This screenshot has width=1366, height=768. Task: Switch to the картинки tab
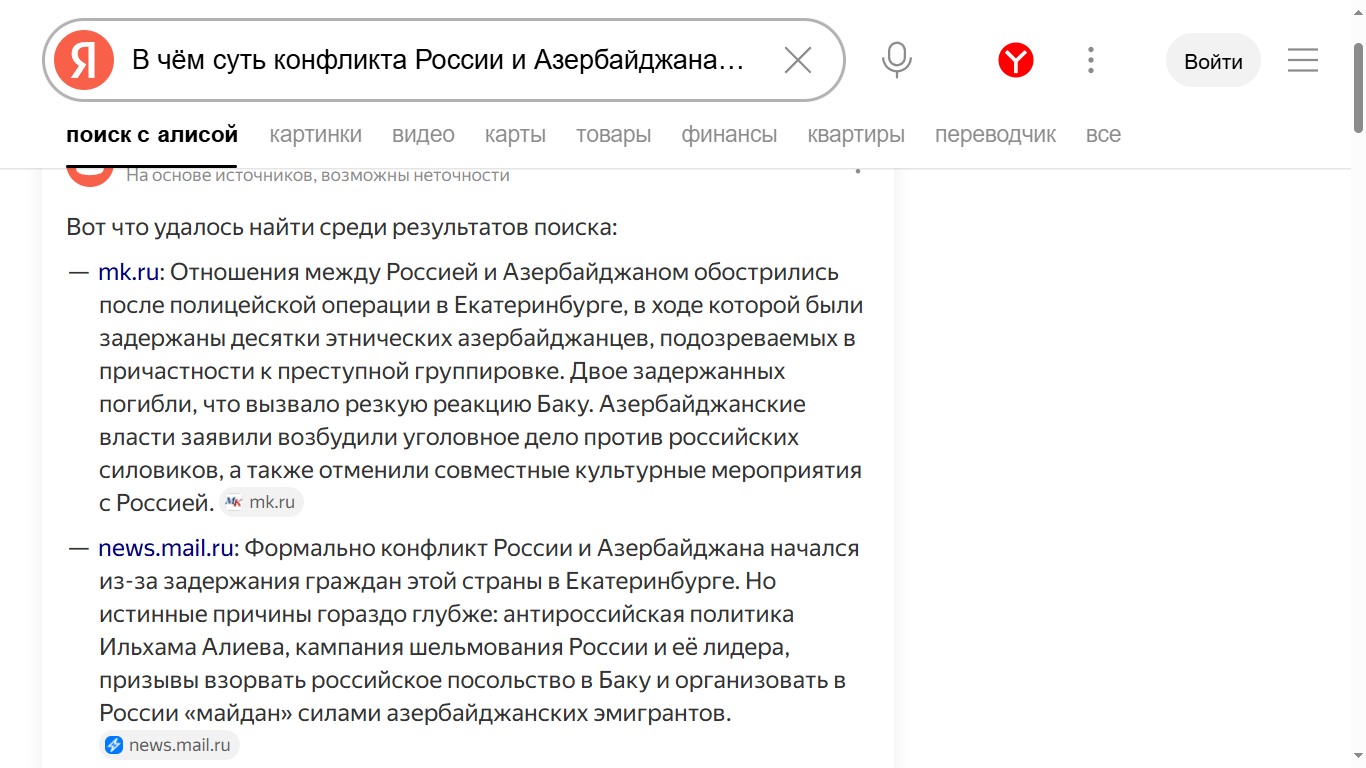coord(315,134)
